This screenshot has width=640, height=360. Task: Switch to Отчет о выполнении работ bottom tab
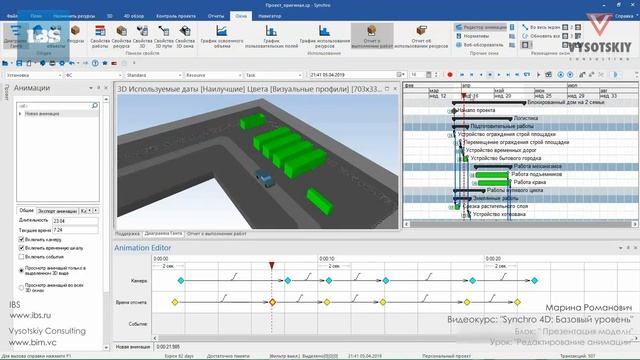[x=216, y=234]
